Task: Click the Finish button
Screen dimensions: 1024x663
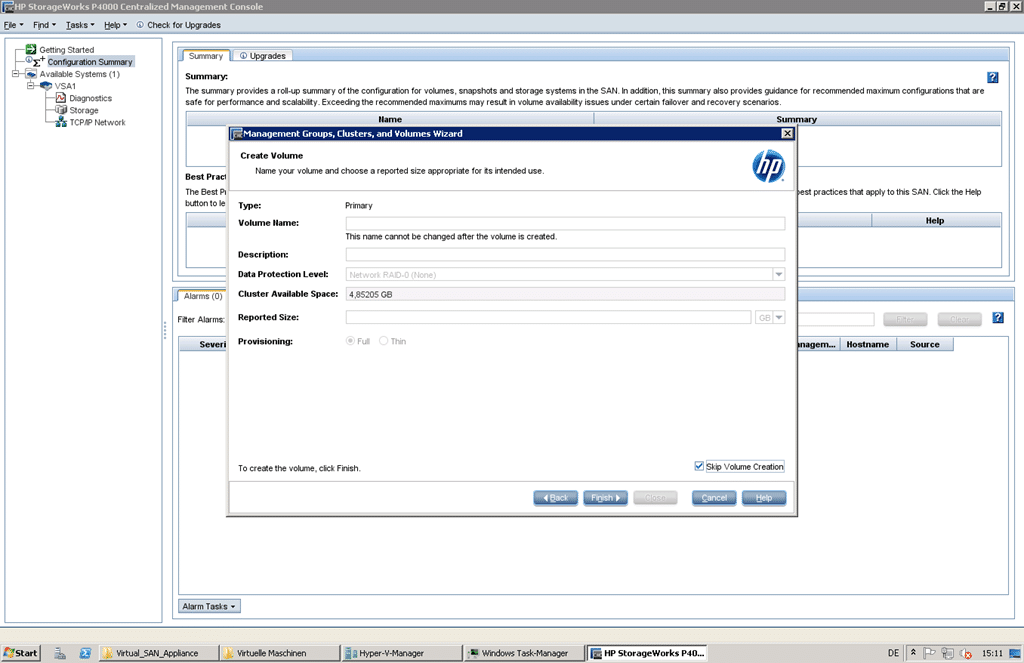Action: pos(605,498)
